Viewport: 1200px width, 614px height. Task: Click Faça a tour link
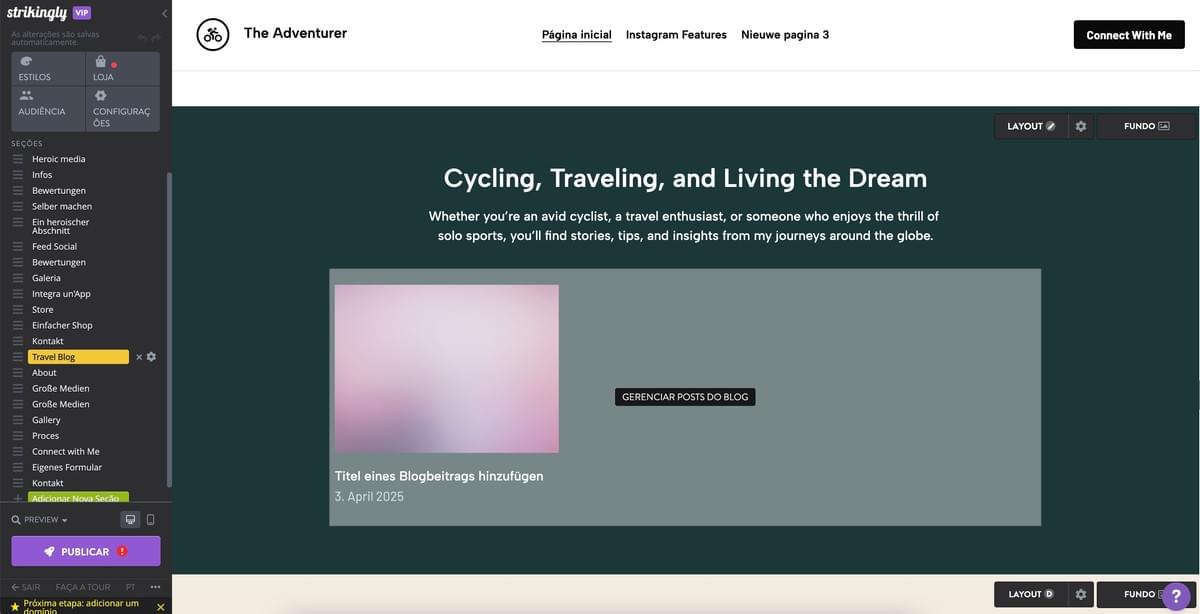coord(83,587)
